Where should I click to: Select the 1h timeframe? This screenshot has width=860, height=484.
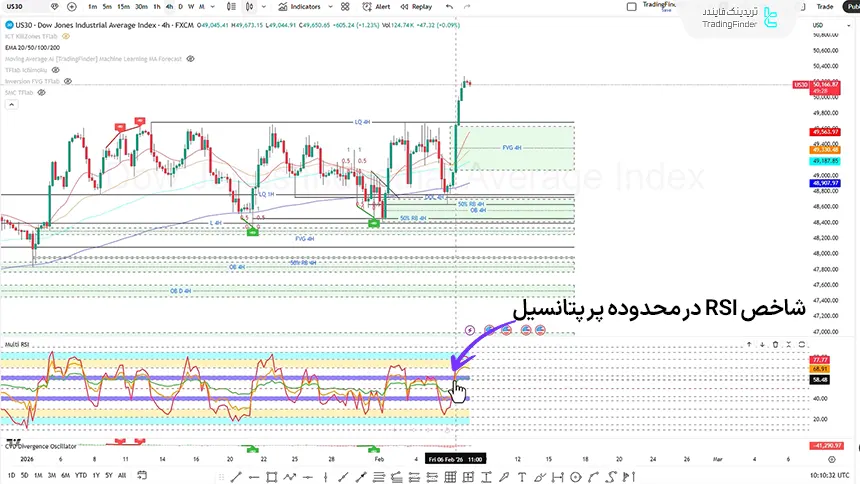pyautogui.click(x=157, y=7)
